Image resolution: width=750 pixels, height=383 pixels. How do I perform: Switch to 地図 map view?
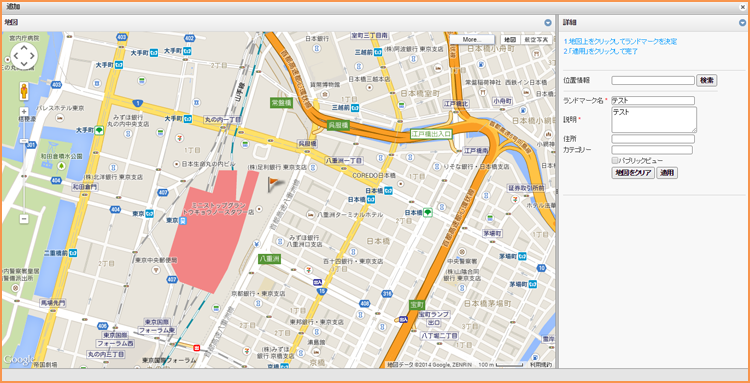point(510,40)
